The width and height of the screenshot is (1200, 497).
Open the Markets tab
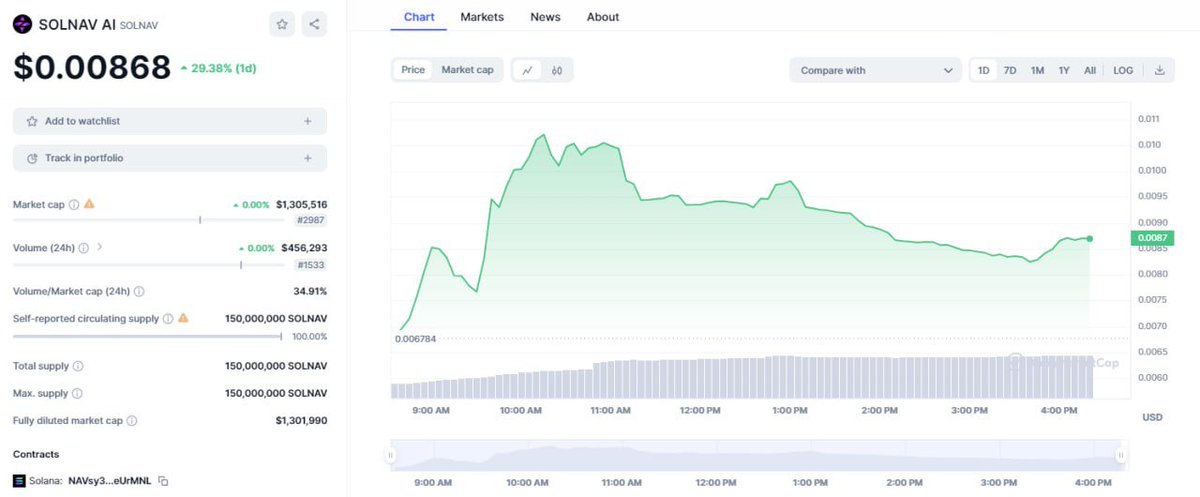tap(482, 17)
